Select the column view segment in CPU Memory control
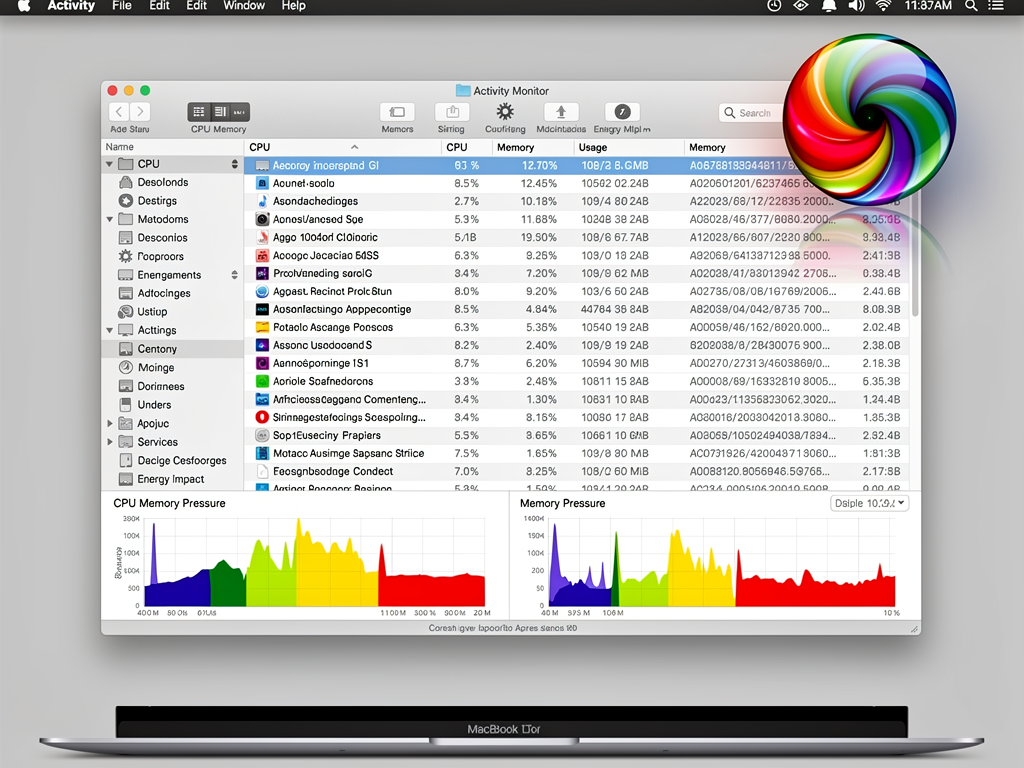 coord(220,112)
